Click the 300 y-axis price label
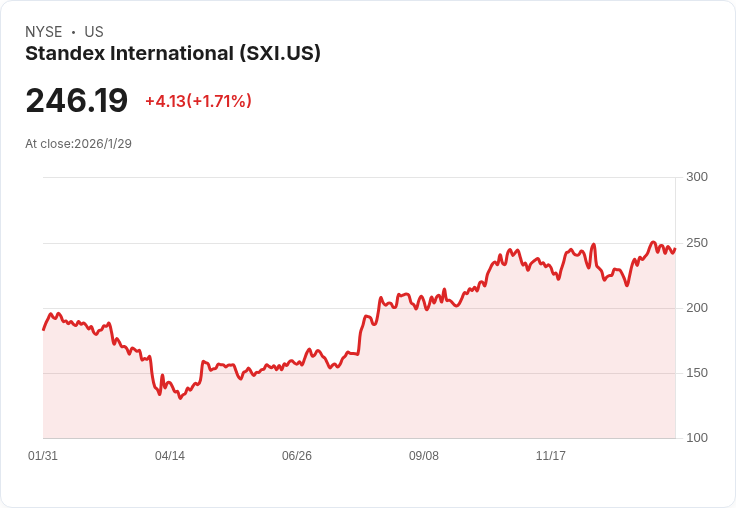This screenshot has width=736, height=508. point(696,177)
